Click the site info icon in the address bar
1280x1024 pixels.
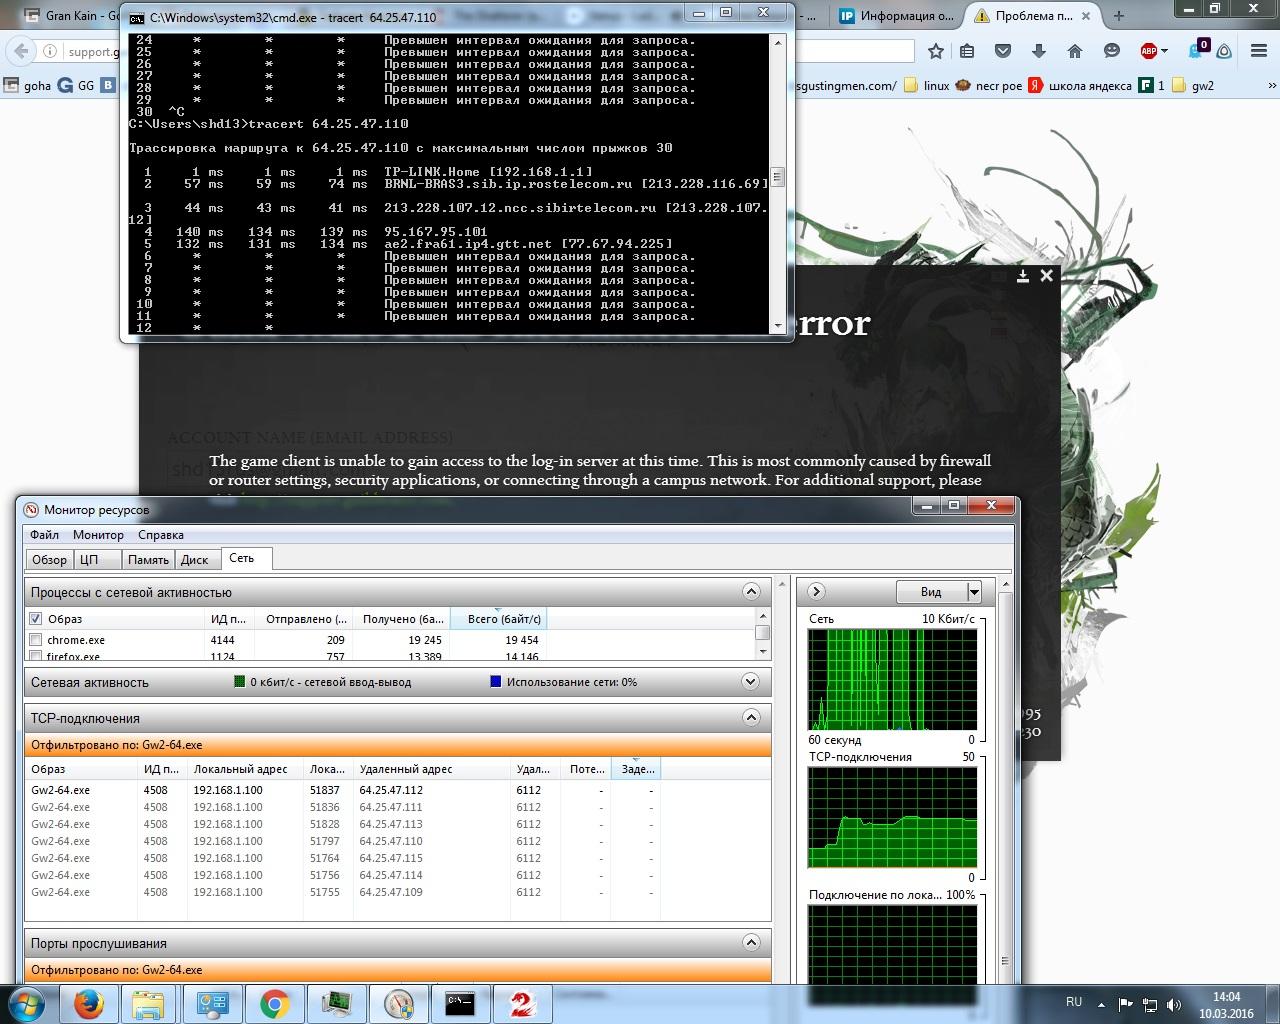click(x=50, y=51)
